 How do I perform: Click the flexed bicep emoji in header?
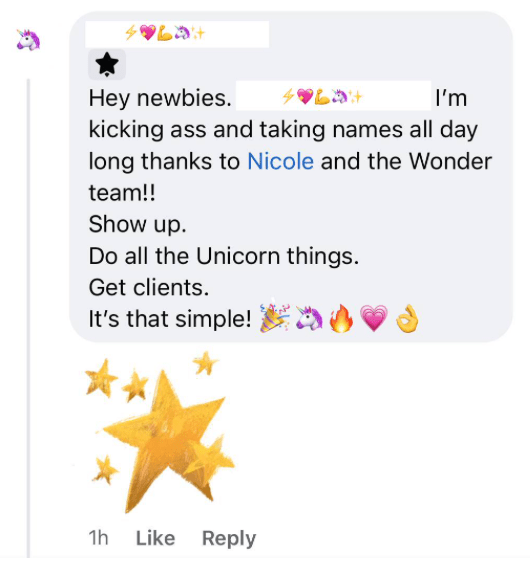pos(164,33)
